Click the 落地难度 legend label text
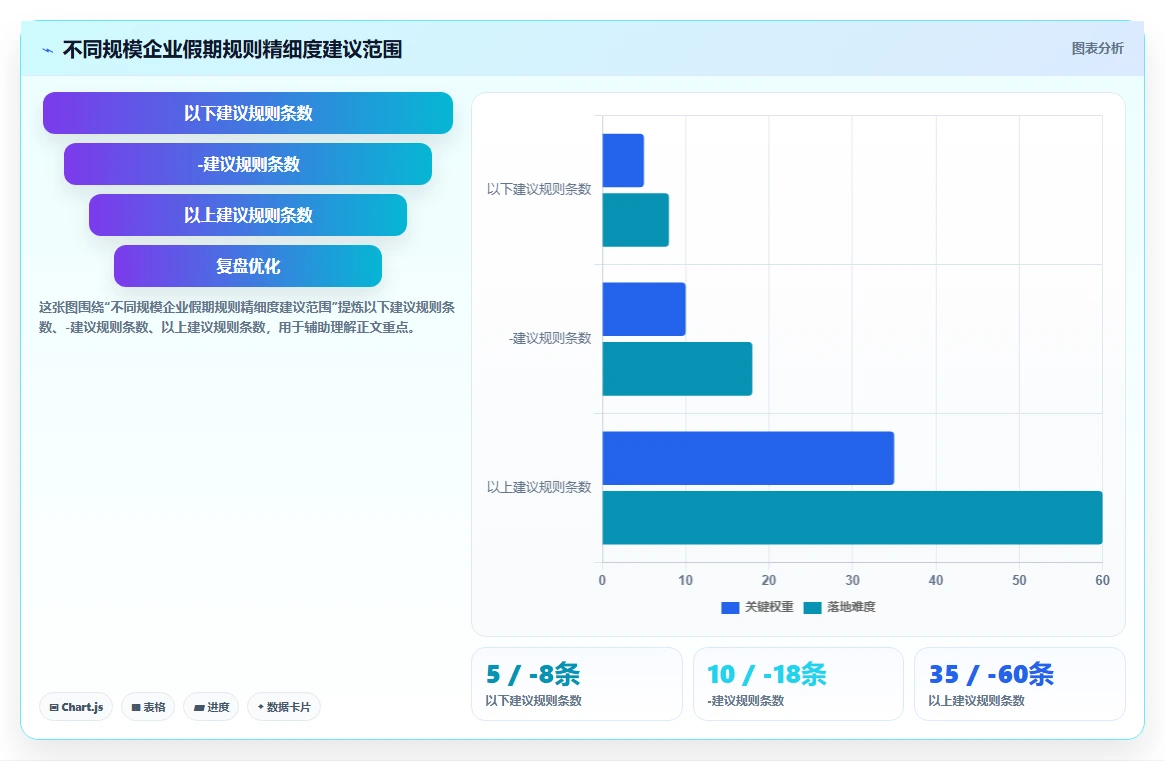 click(851, 607)
